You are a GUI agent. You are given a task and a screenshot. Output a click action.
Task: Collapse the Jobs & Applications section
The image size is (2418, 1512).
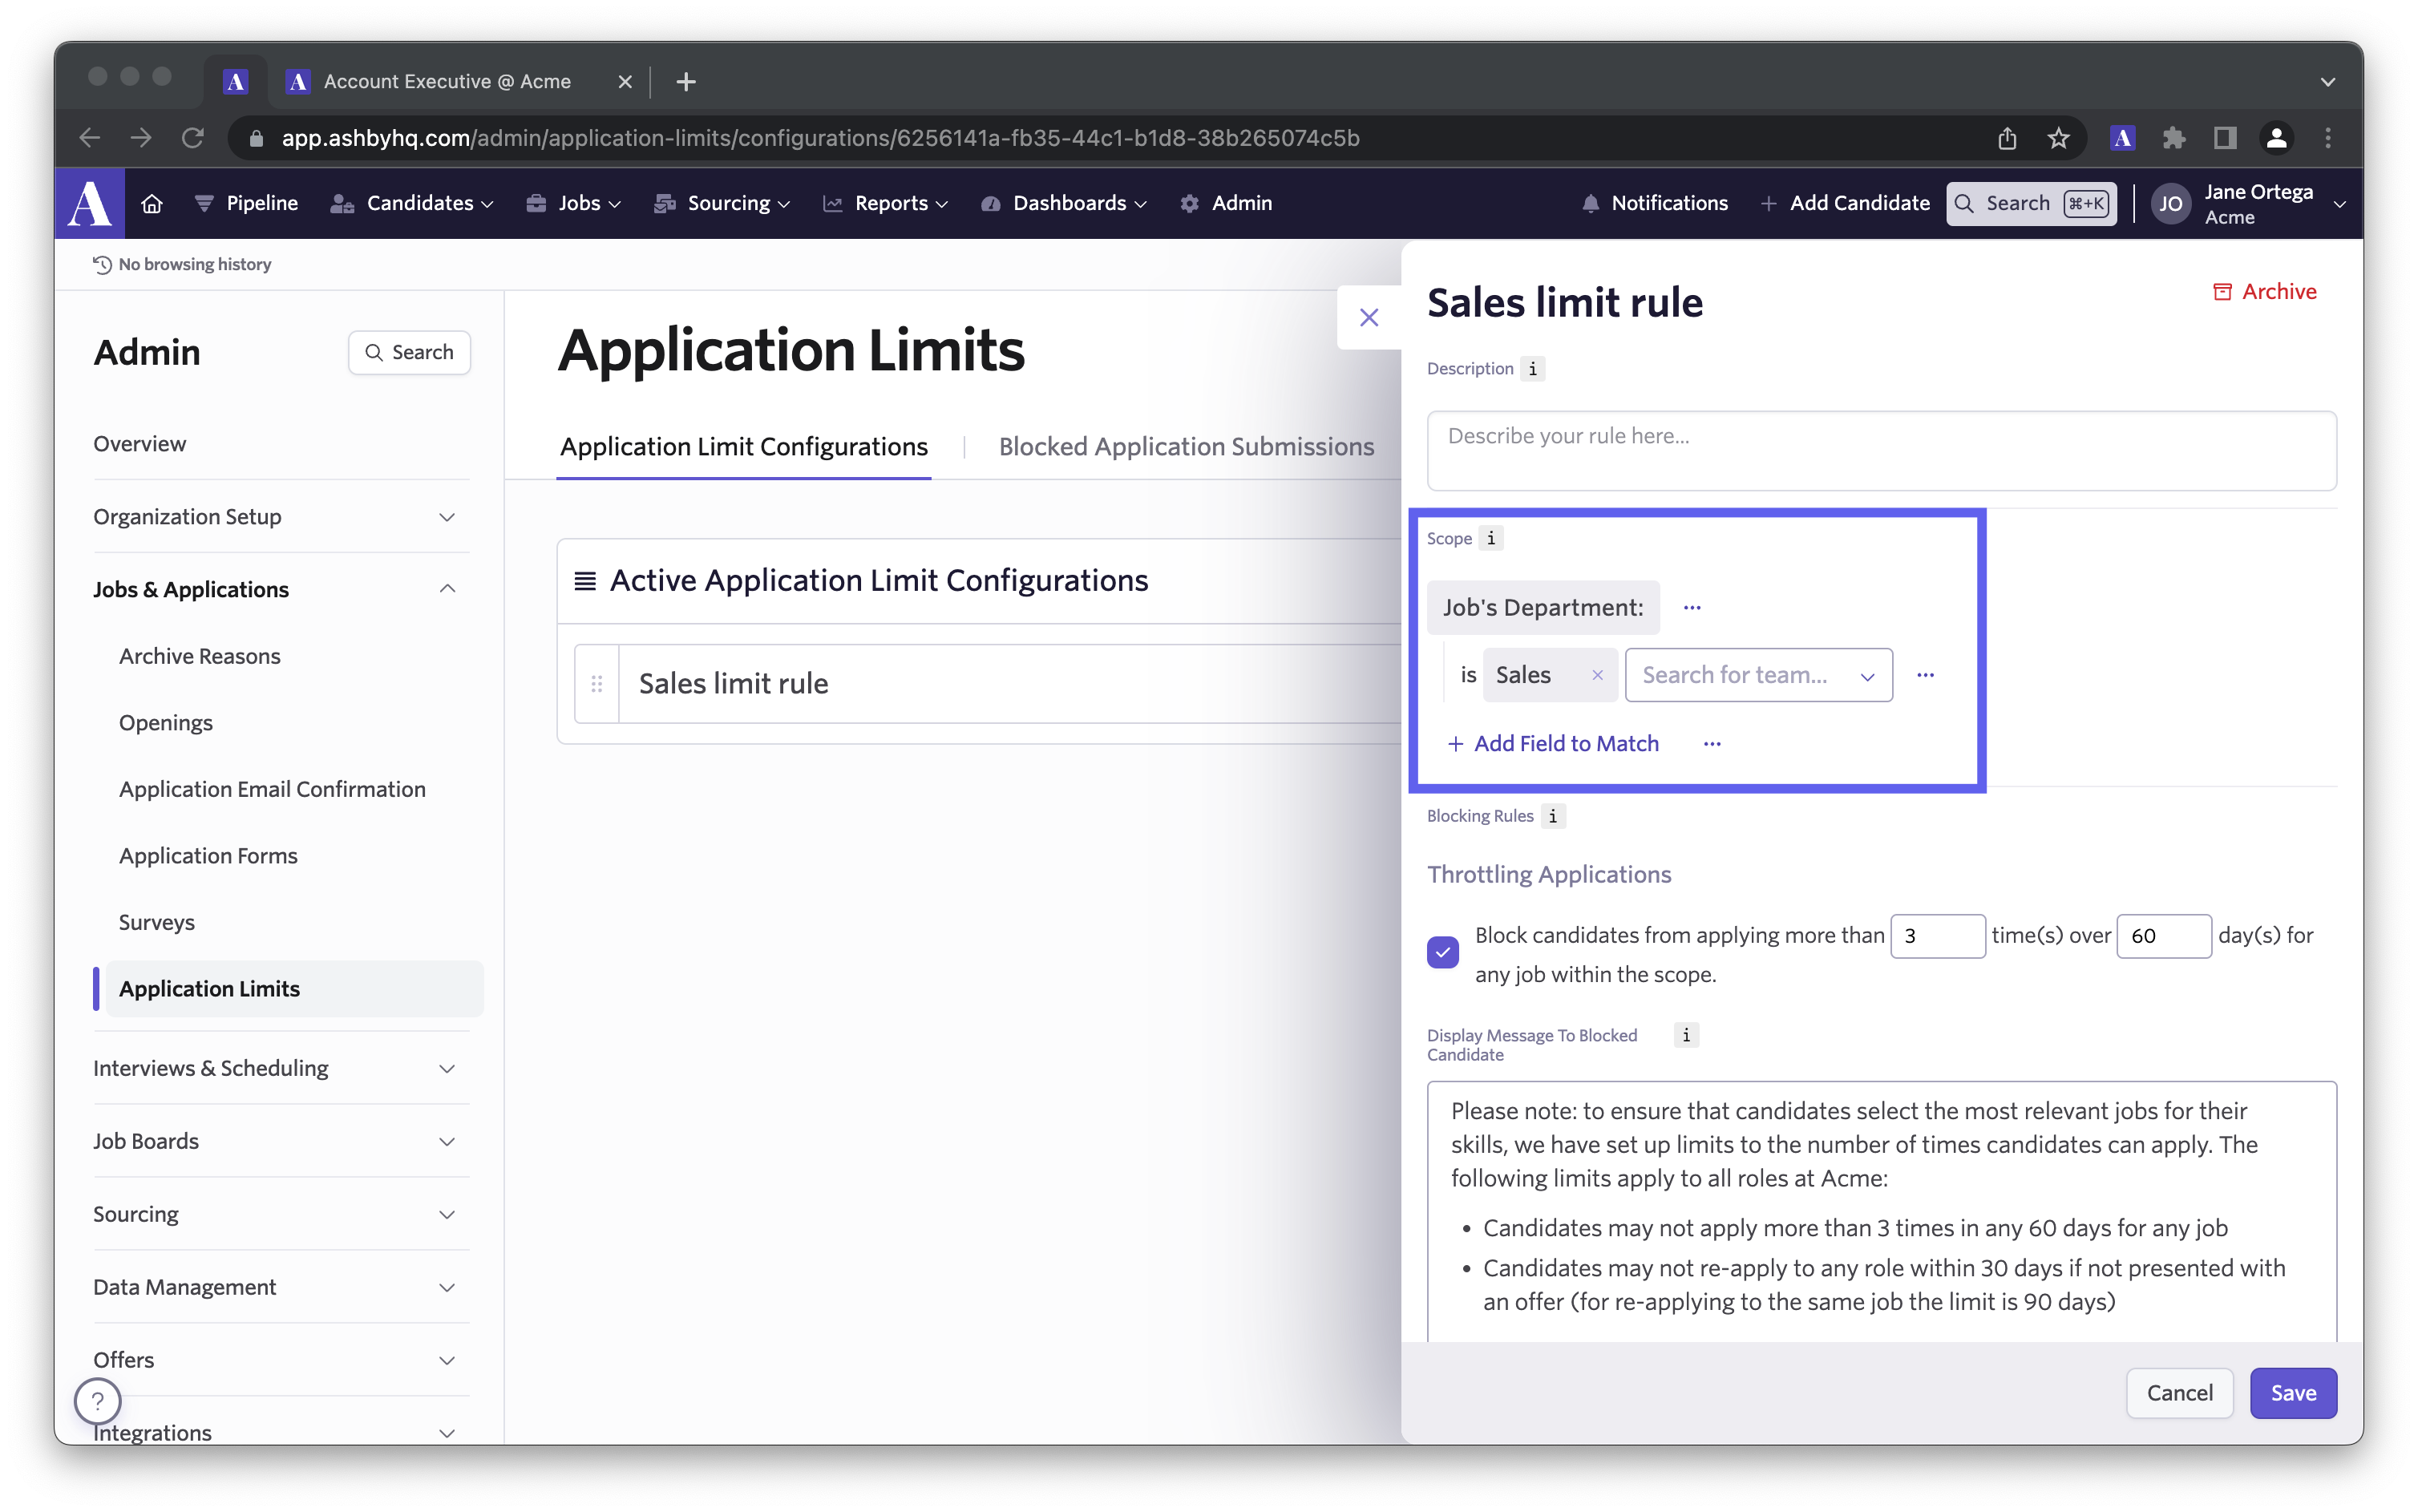(x=447, y=589)
